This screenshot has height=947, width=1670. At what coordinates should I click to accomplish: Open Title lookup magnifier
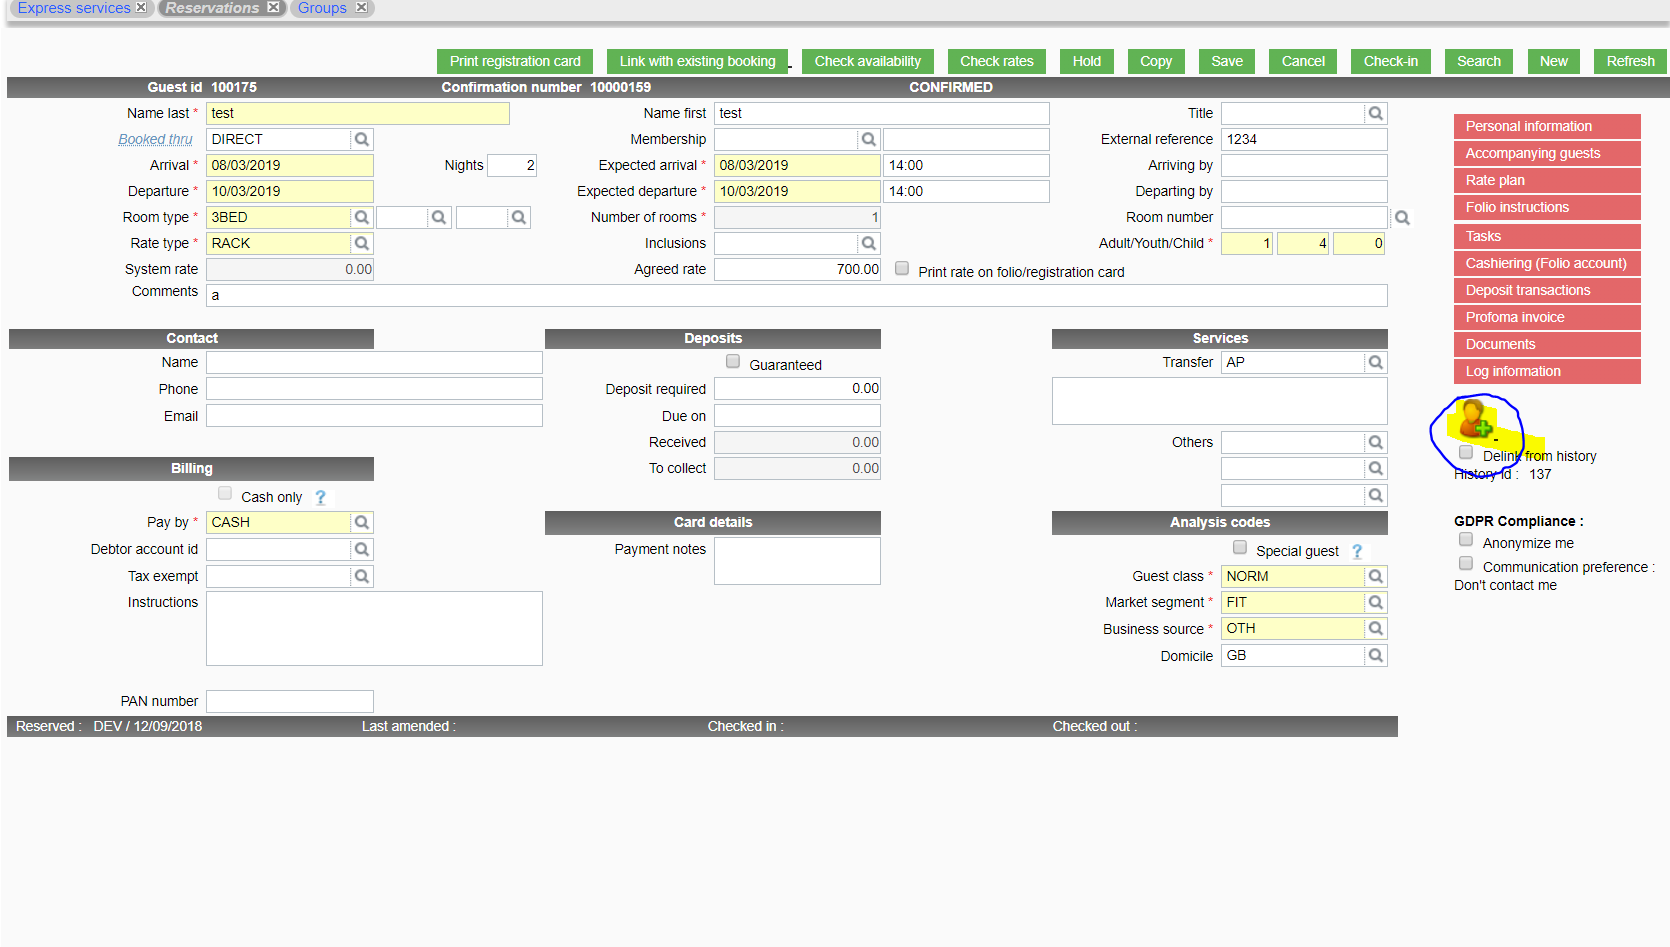click(1376, 113)
